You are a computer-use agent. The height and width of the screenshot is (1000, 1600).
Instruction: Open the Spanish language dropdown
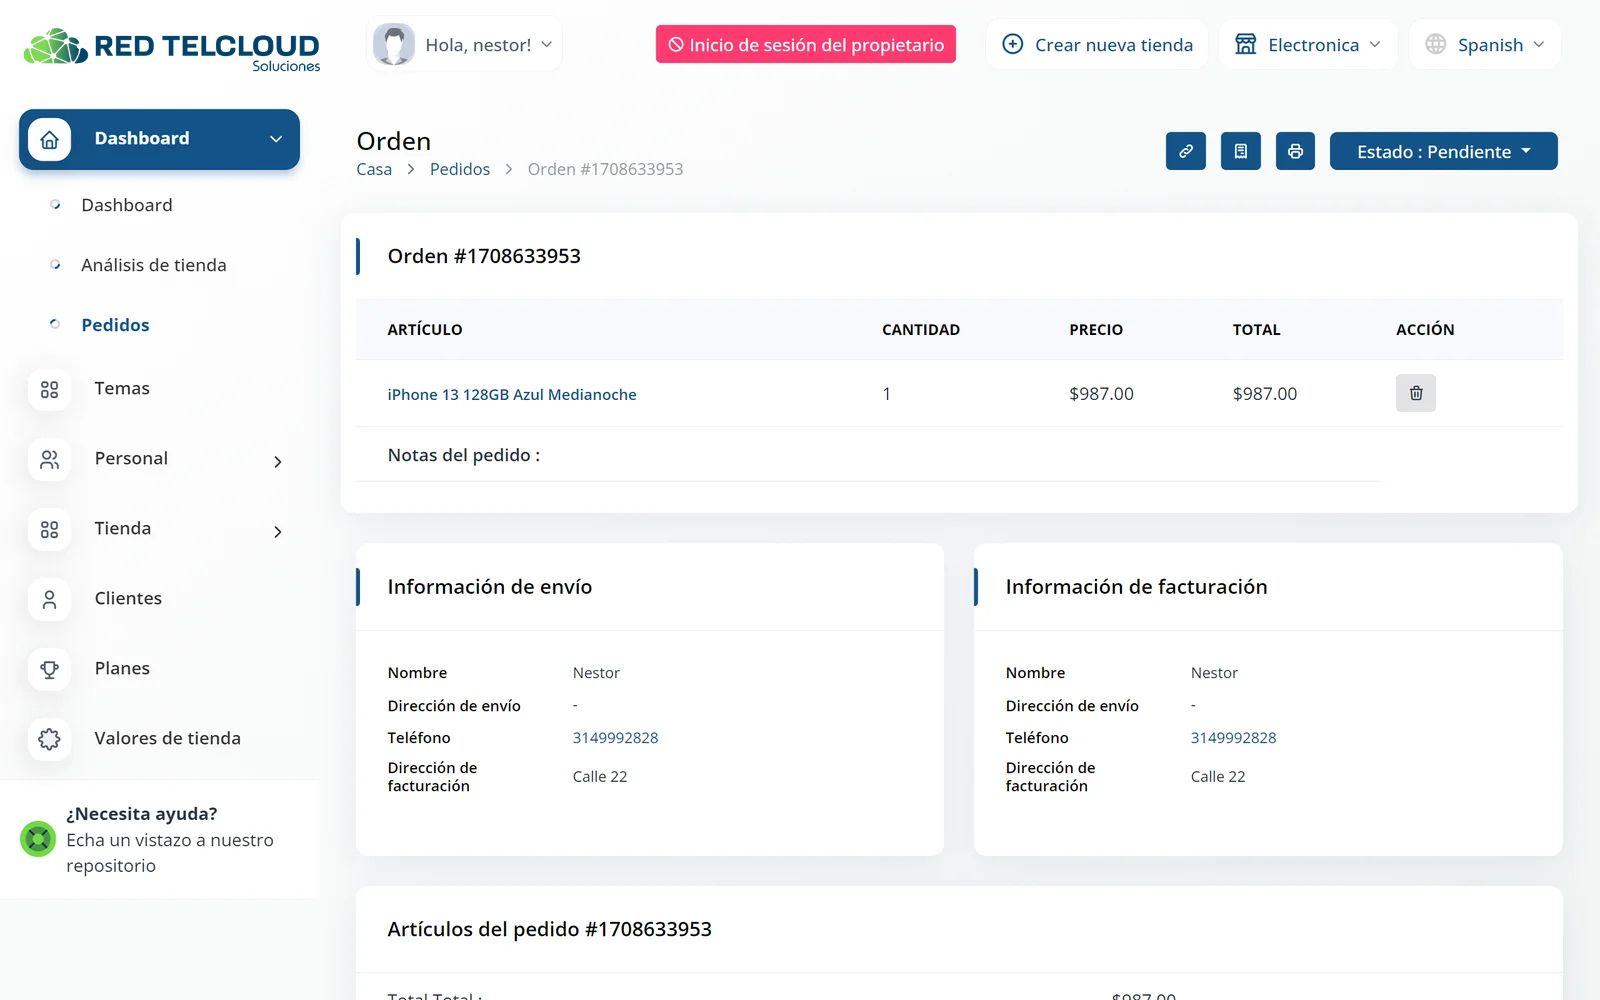[x=1485, y=45]
